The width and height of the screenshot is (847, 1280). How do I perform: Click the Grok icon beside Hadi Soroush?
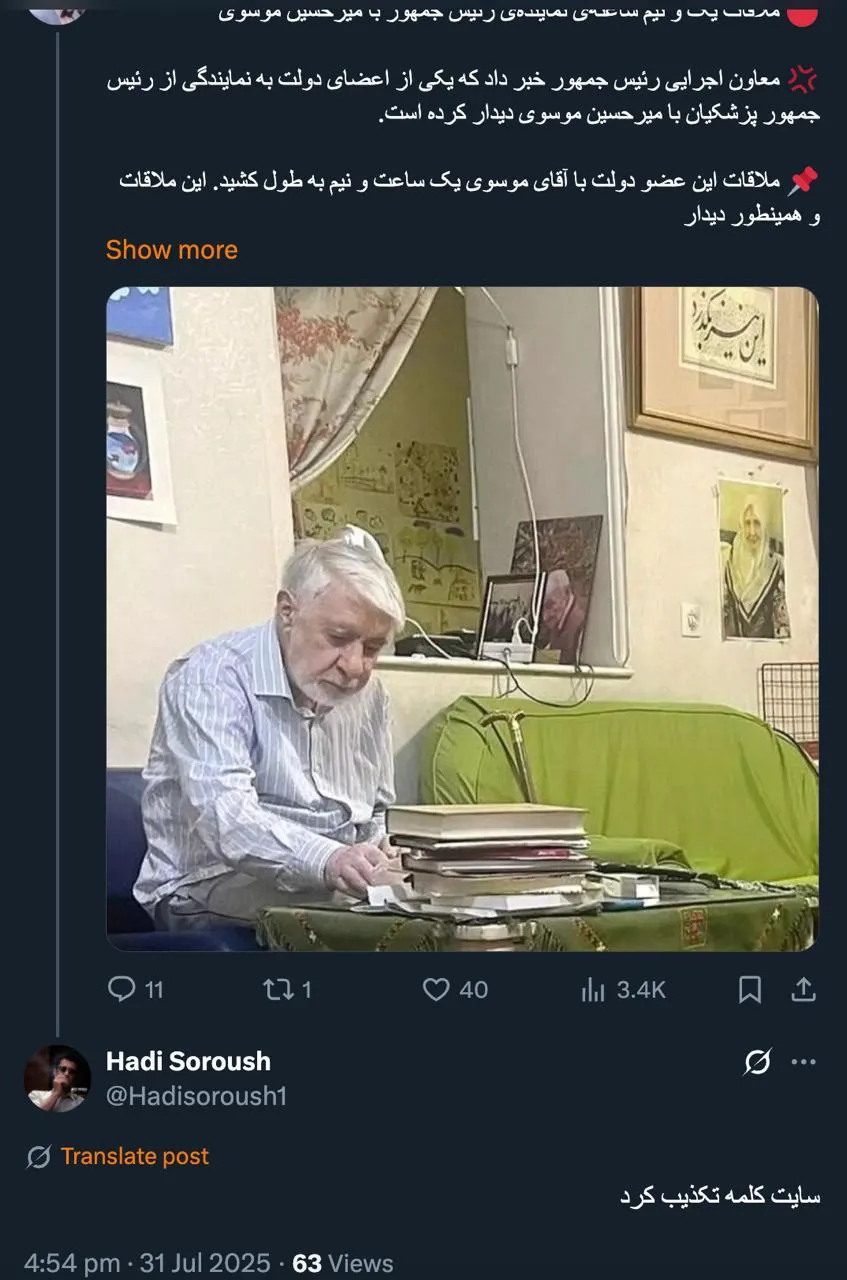pyautogui.click(x=758, y=1062)
